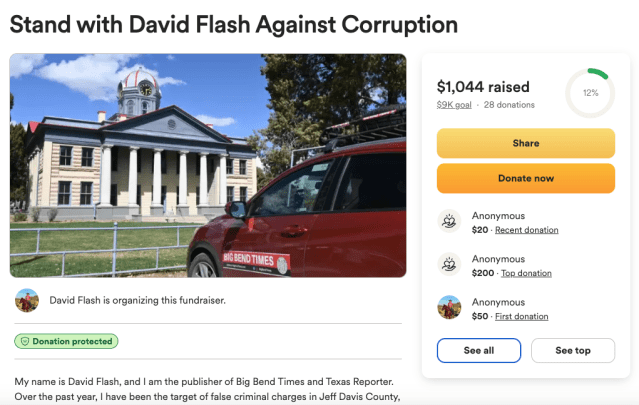The image size is (639, 405).
Task: Click the donor avatar beside the $50 donation
Action: pos(449,308)
